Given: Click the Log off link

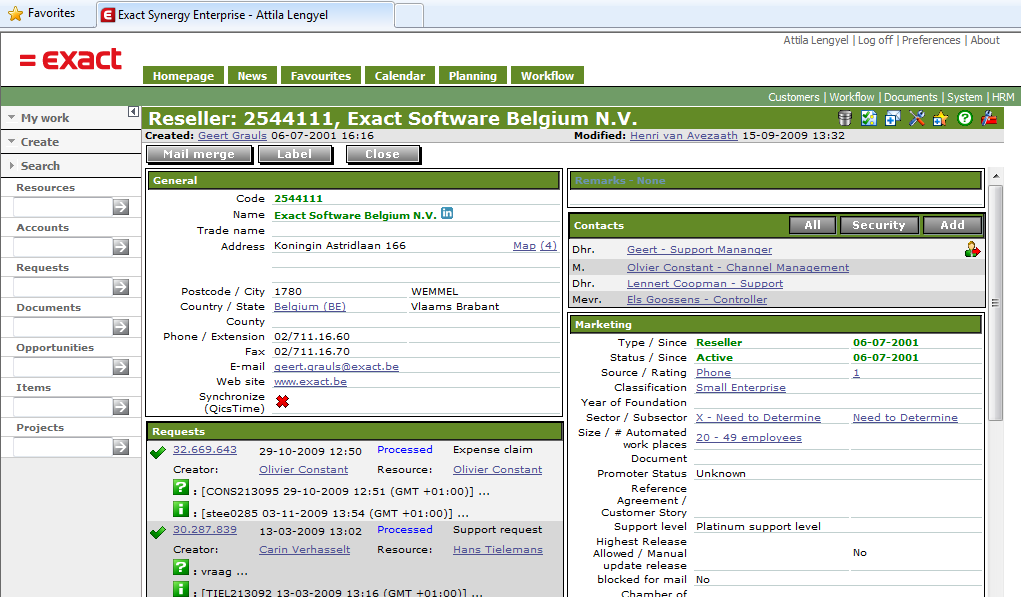Looking at the screenshot, I should click(x=875, y=40).
